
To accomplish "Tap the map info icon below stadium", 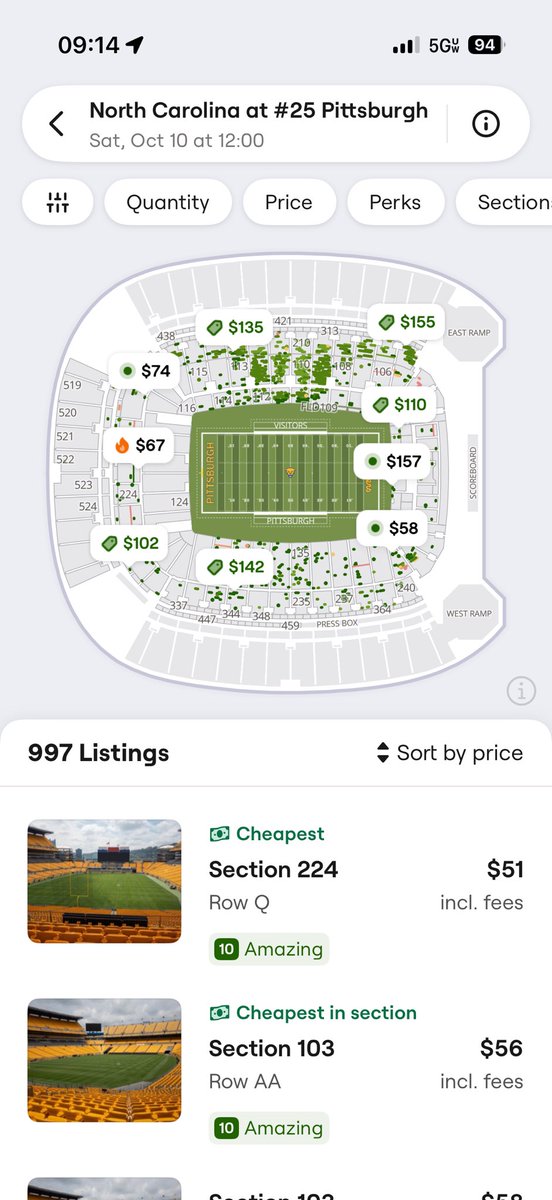I will (x=521, y=690).
